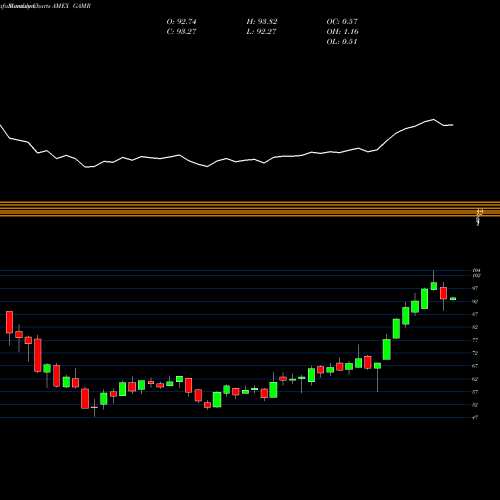Click the 97 price axis label
Image resolution: width=500 pixels, height=500 pixels.
click(475, 288)
